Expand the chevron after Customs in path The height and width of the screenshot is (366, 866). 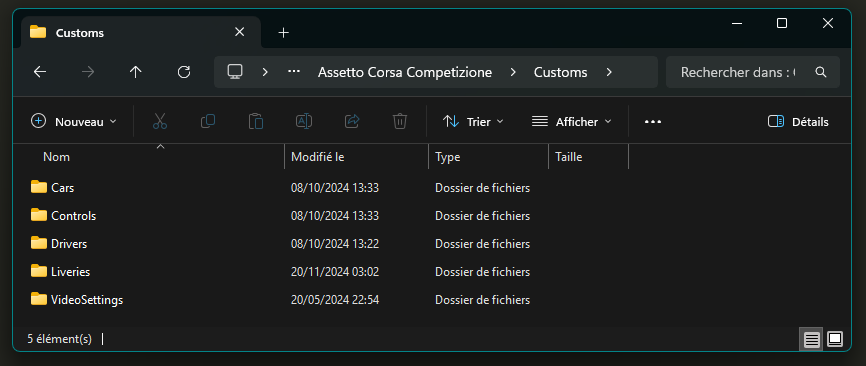click(x=609, y=72)
